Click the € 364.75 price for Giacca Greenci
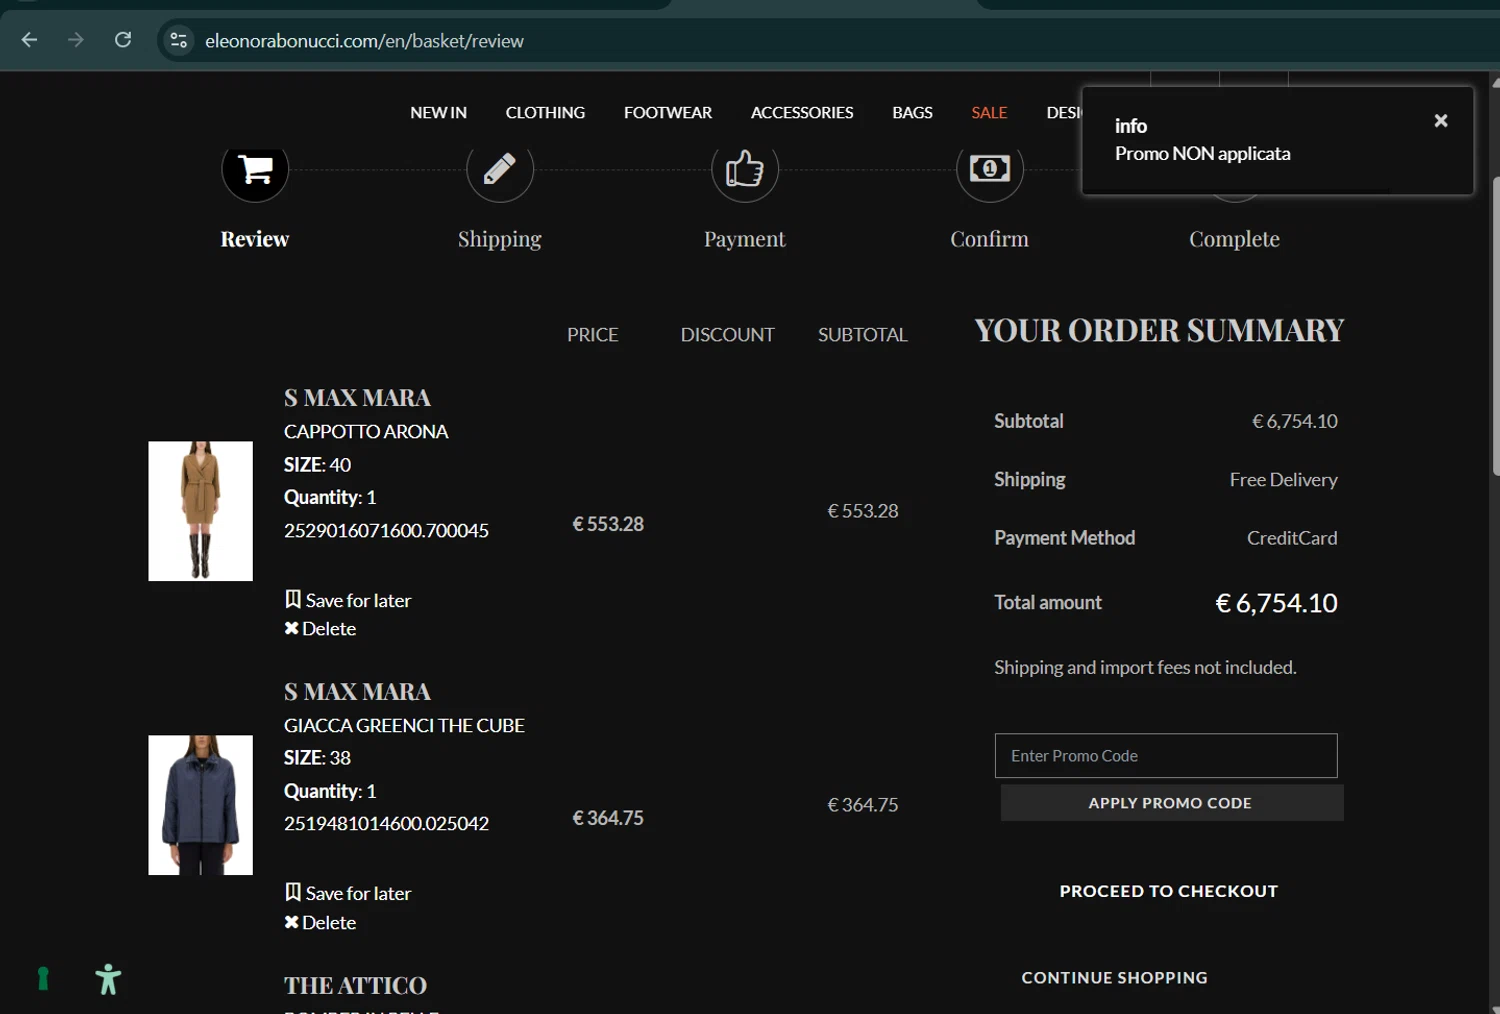The width and height of the screenshot is (1500, 1014). 608,818
